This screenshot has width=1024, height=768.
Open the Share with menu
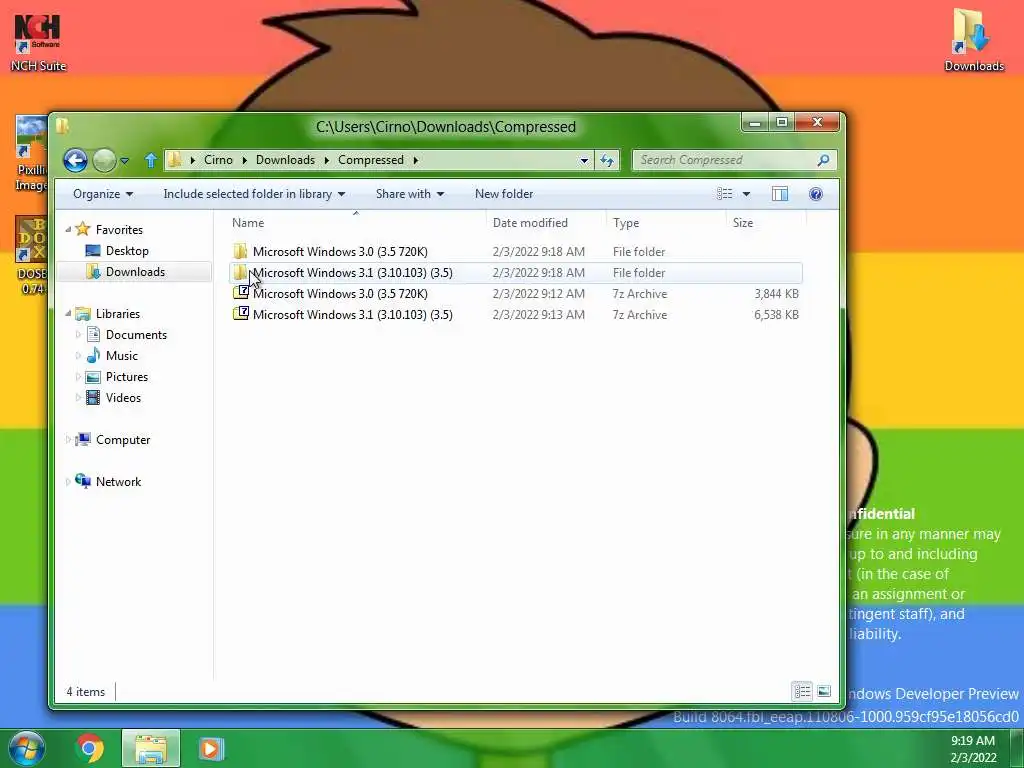(x=409, y=194)
